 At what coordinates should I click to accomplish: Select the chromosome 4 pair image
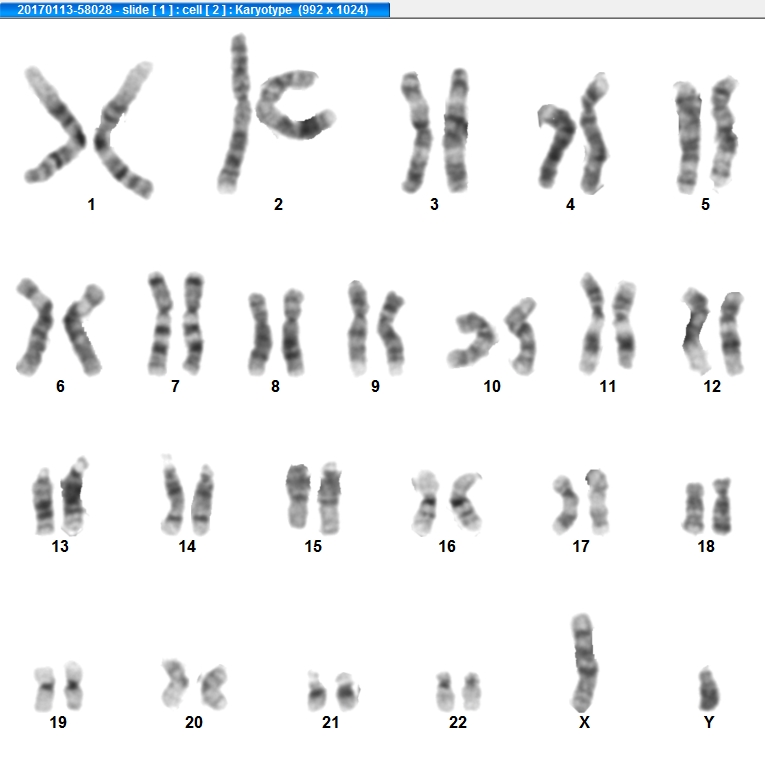click(573, 133)
